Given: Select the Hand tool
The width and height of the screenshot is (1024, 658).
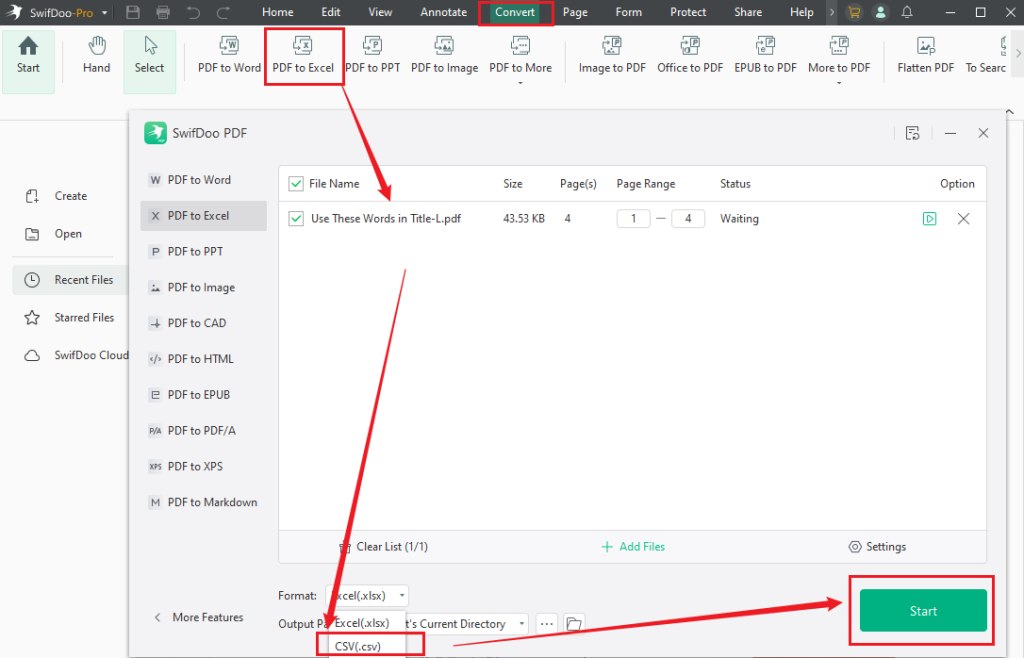Looking at the screenshot, I should point(97,55).
